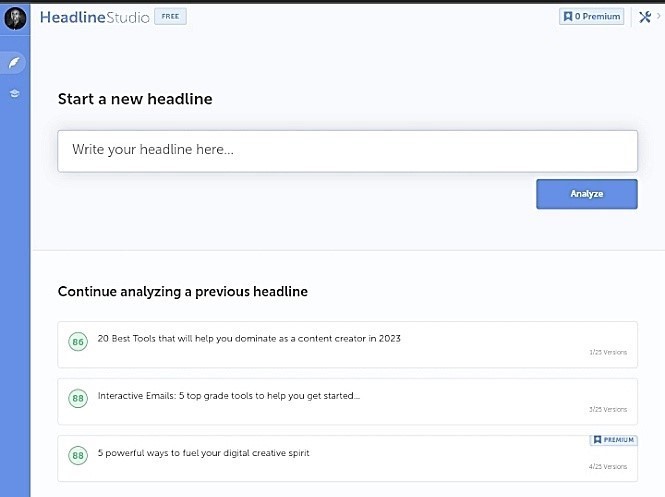665x497 pixels.
Task: Open the 'Interactive Emails' previous headline
Action: pyautogui.click(x=347, y=402)
